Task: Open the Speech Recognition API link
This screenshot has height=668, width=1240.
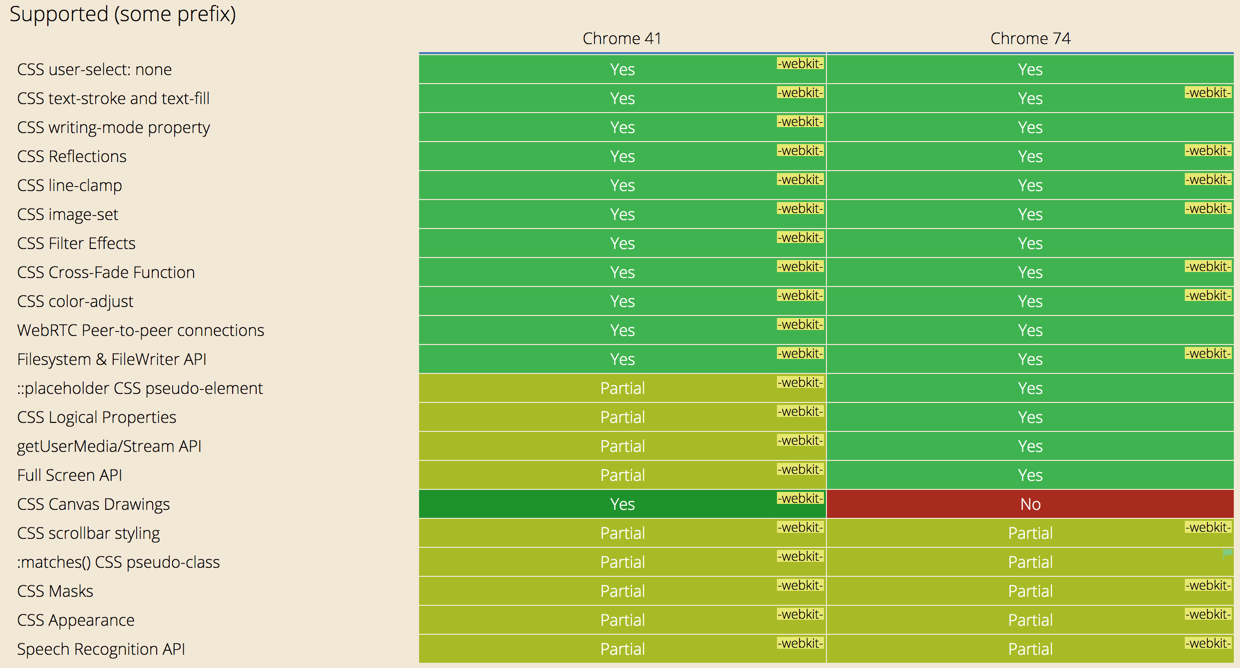Action: click(101, 650)
